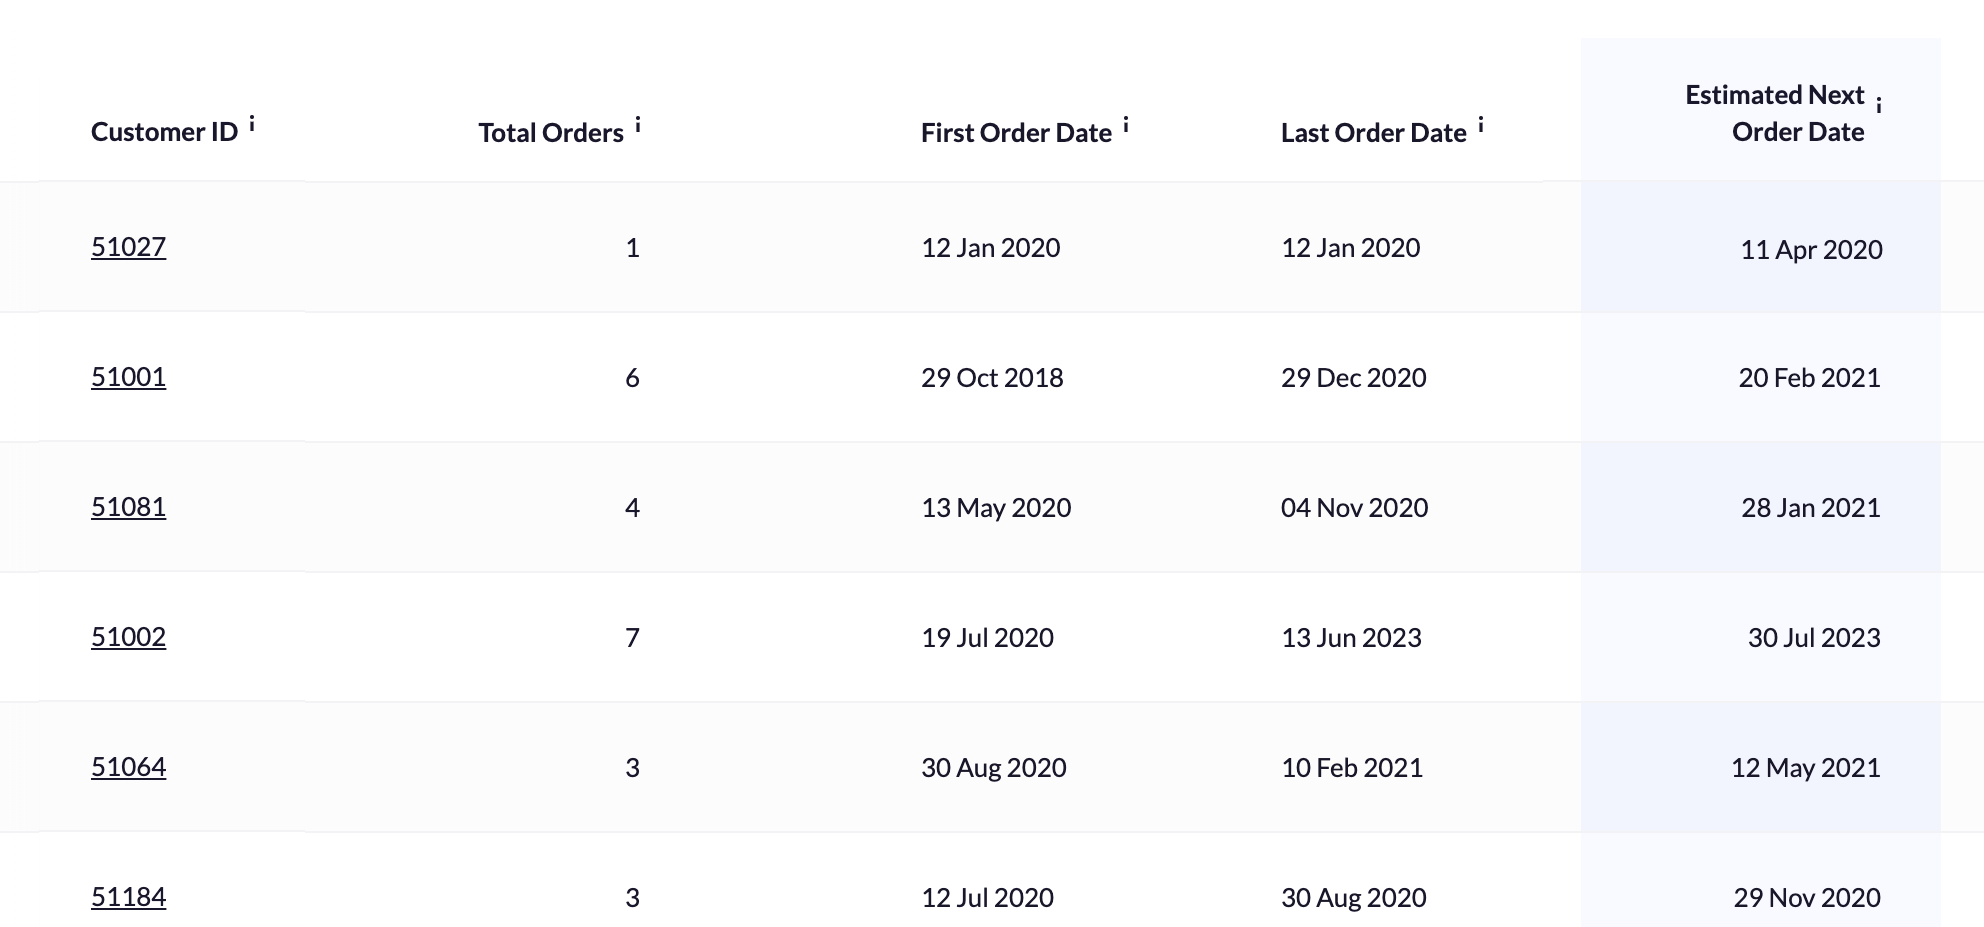Select the 51064 customer link
Viewport: 1984px width, 927px height.
(x=128, y=767)
